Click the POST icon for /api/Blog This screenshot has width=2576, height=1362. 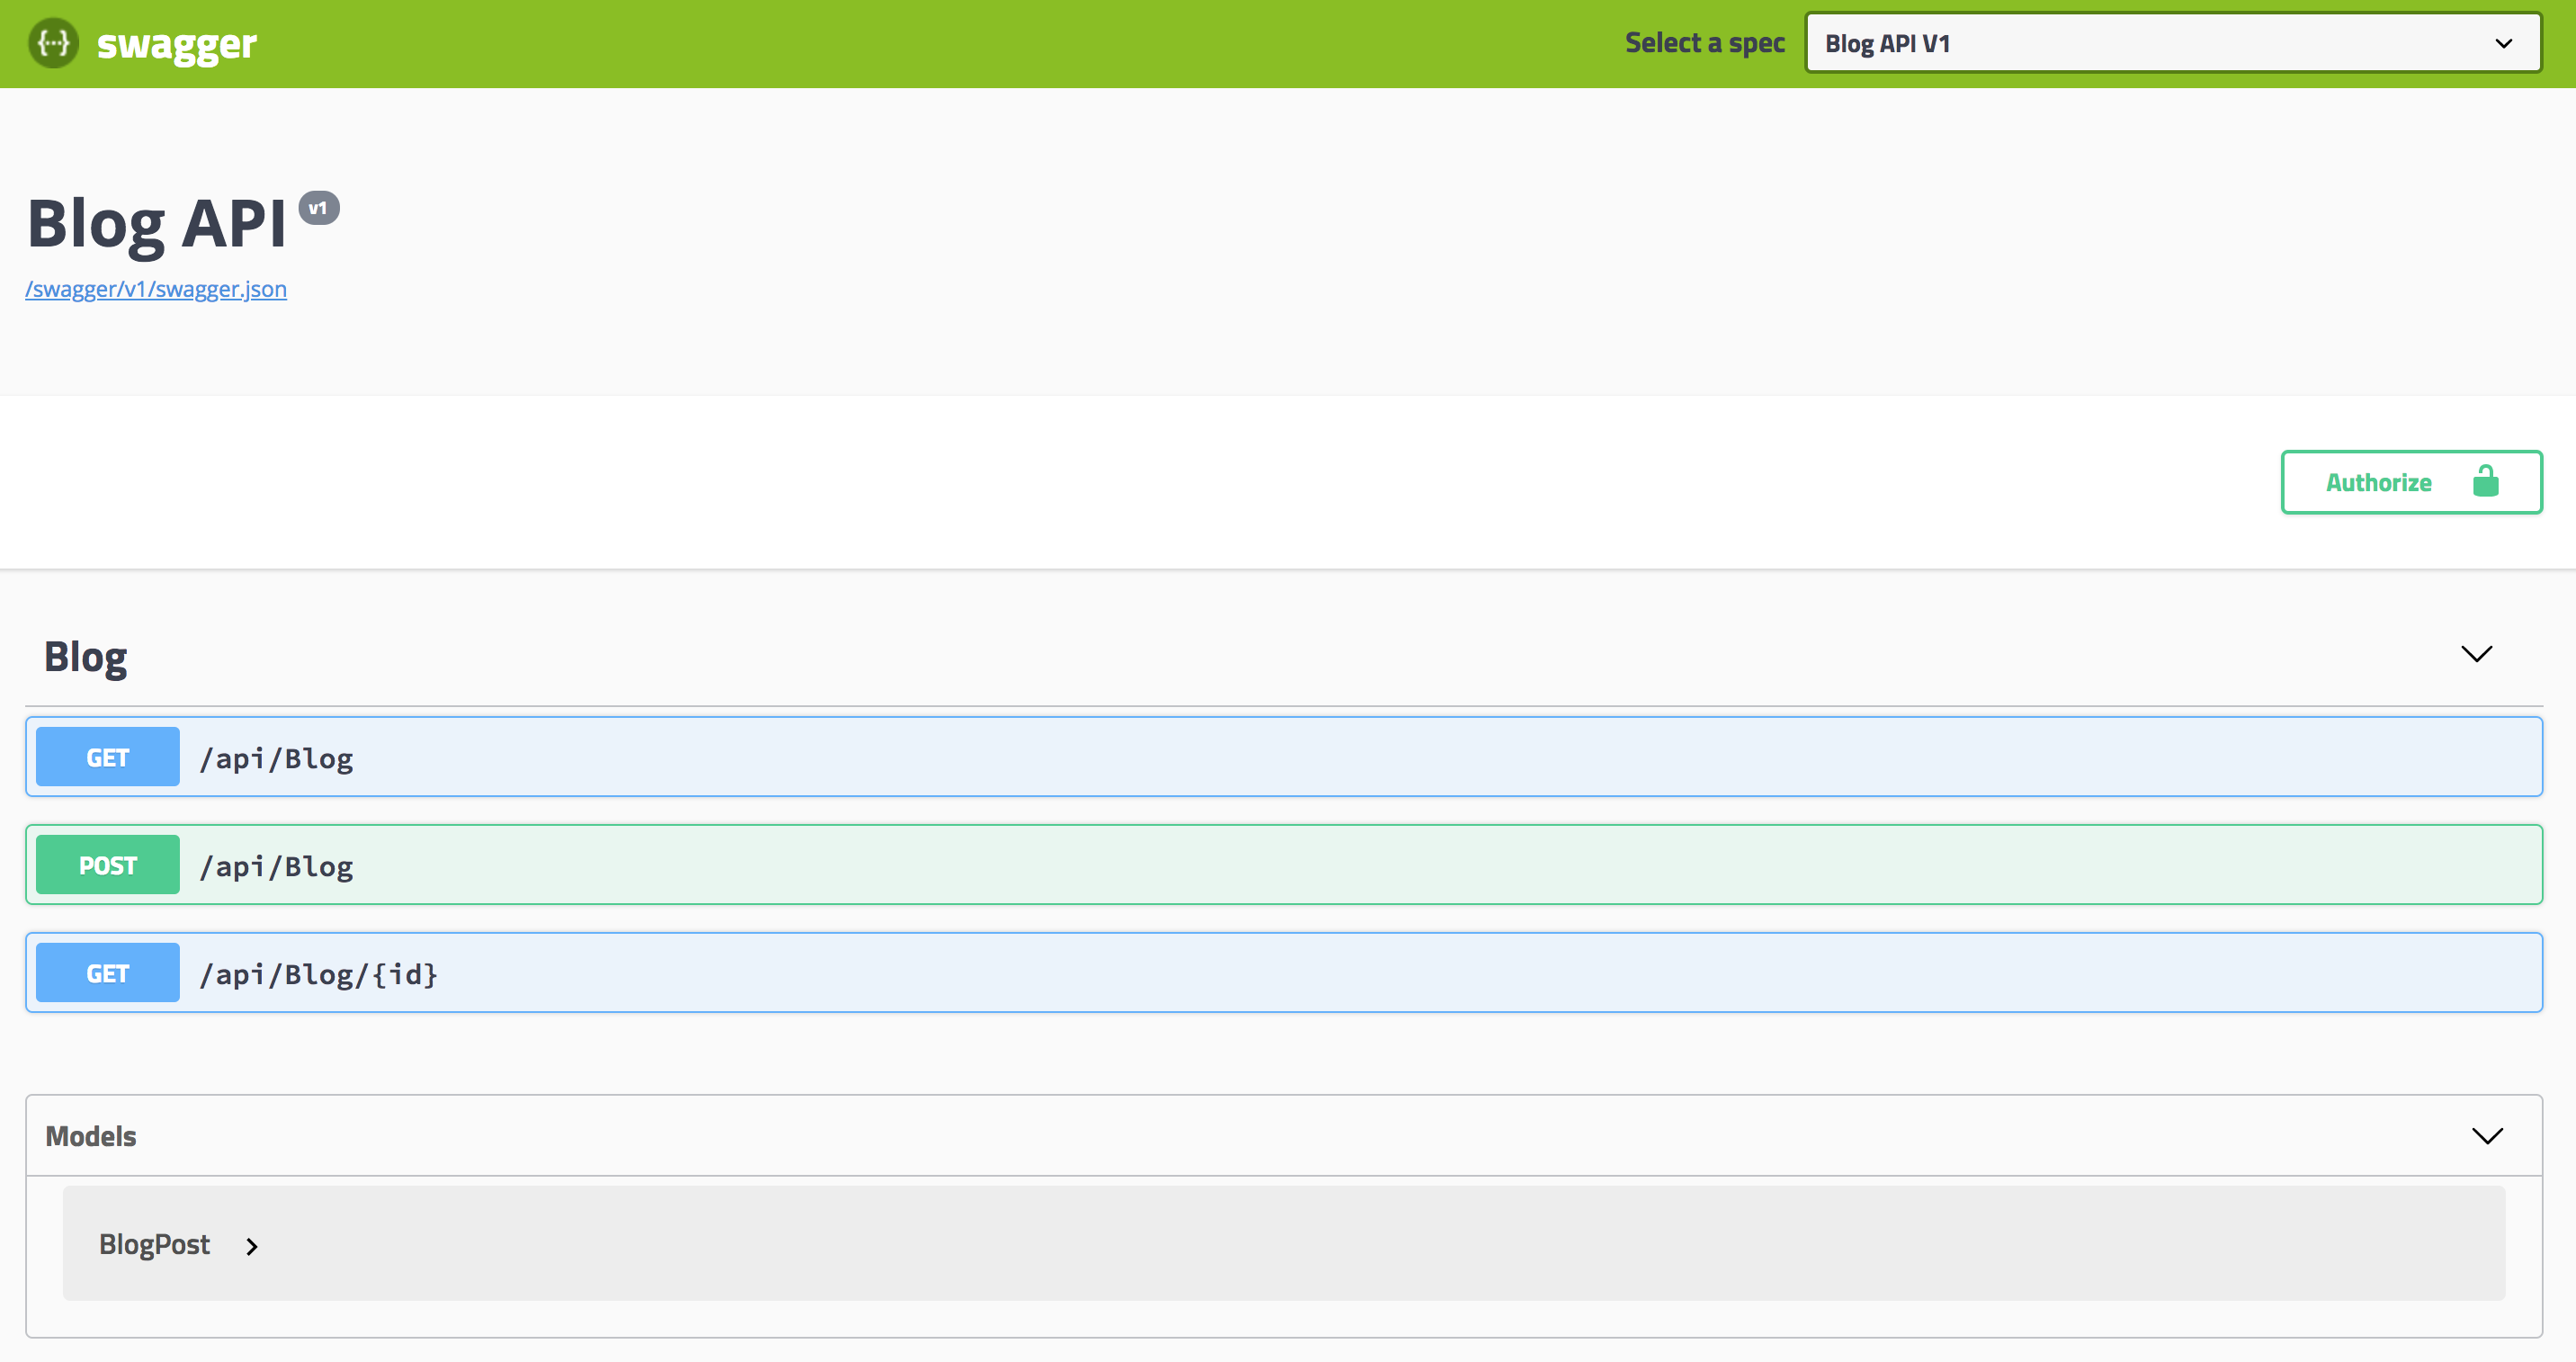(x=107, y=865)
